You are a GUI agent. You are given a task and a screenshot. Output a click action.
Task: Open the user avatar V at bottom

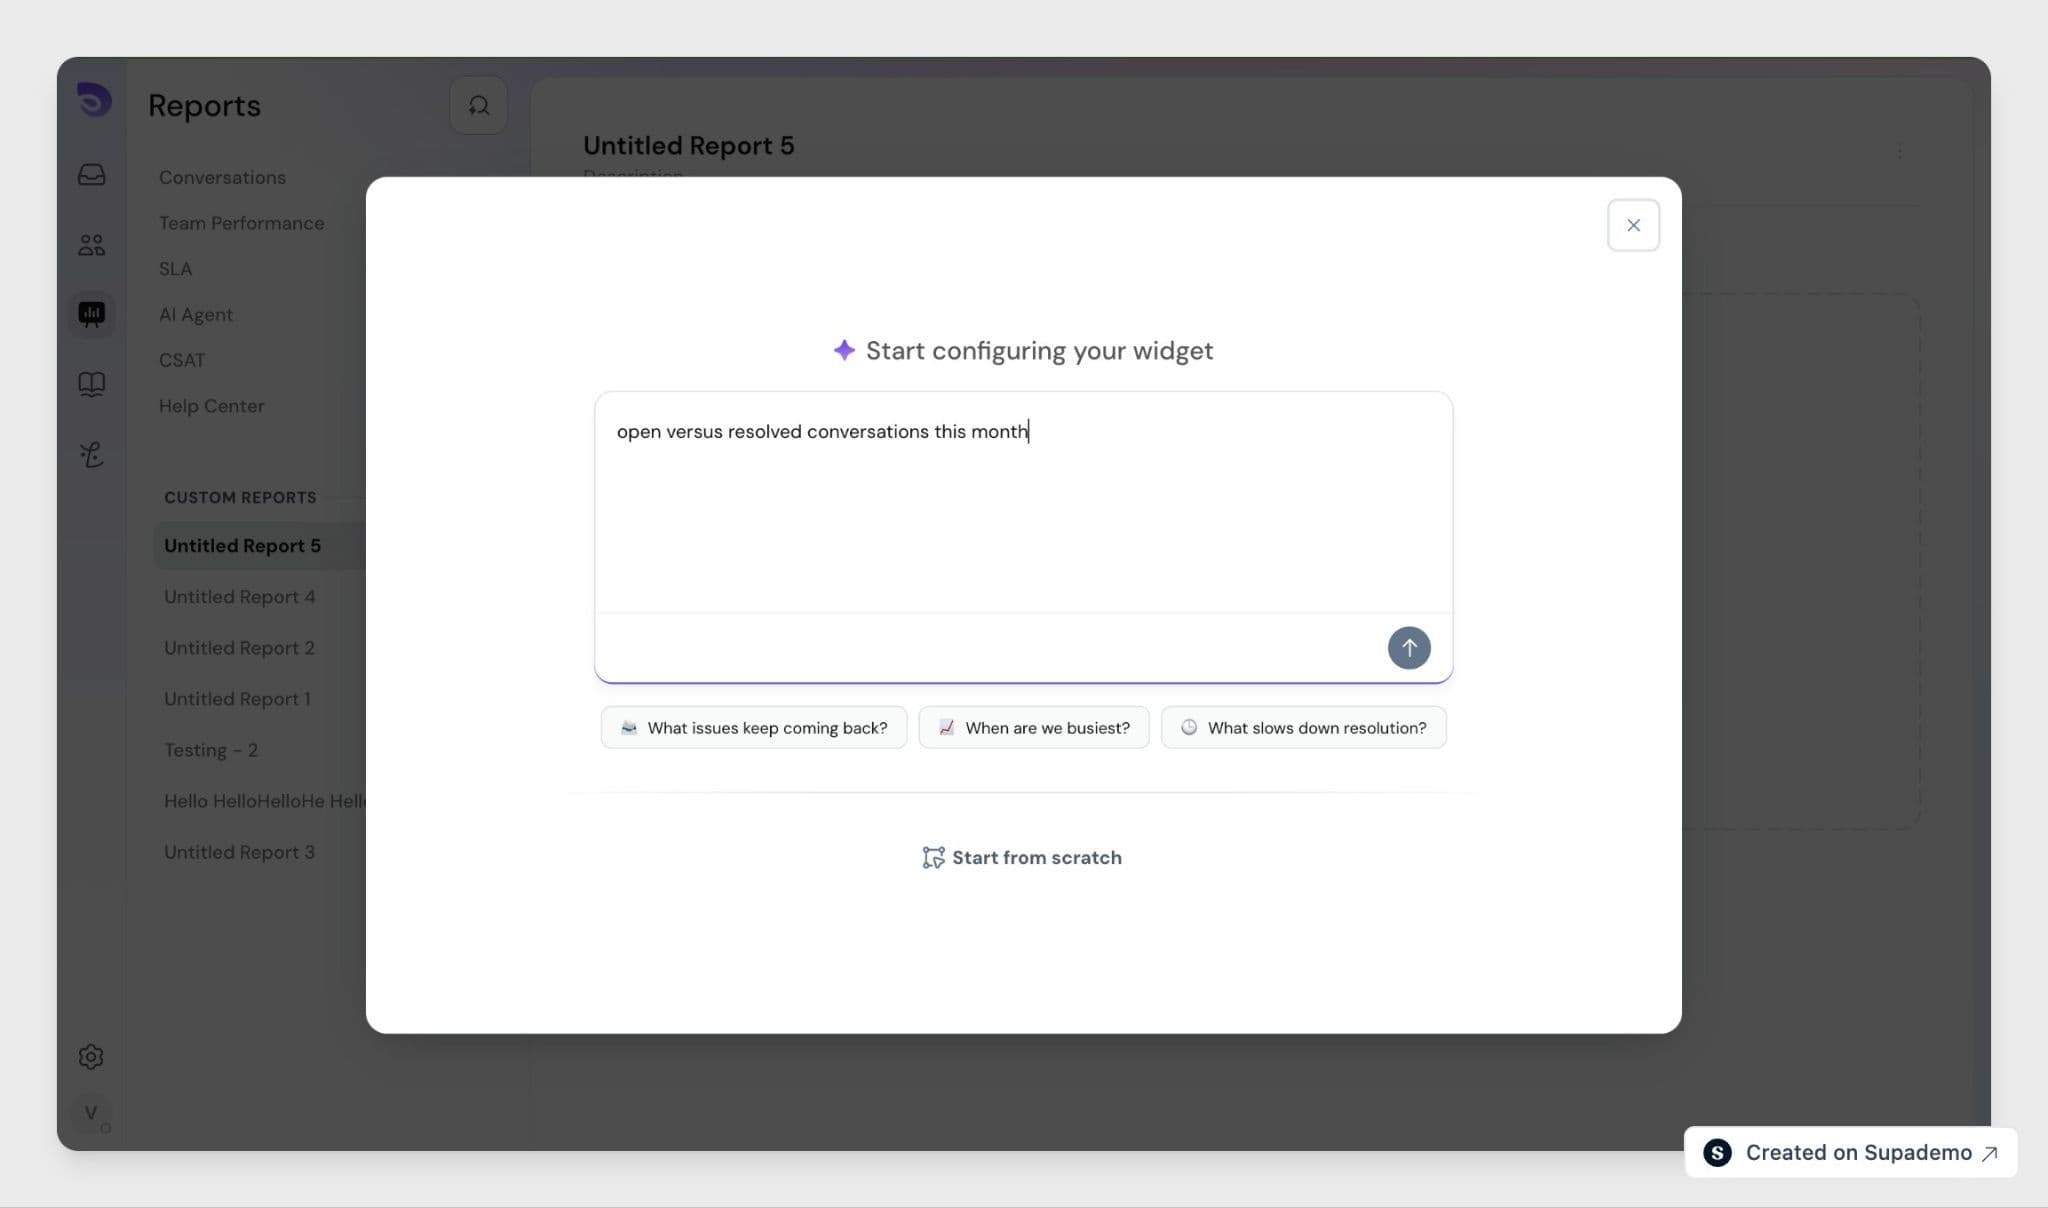point(91,1113)
